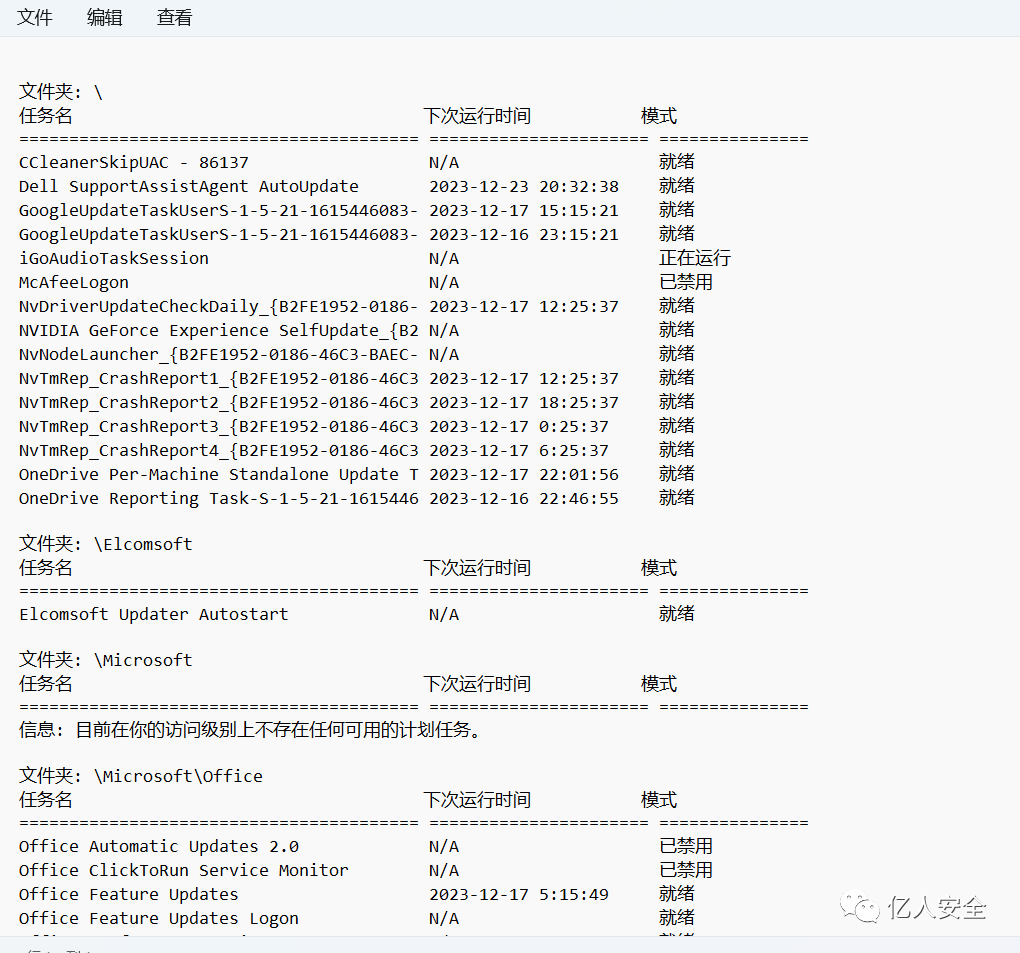Viewport: 1020px width, 953px height.
Task: Click NvTmRep_CrashReport3 task name
Action: [x=219, y=427]
